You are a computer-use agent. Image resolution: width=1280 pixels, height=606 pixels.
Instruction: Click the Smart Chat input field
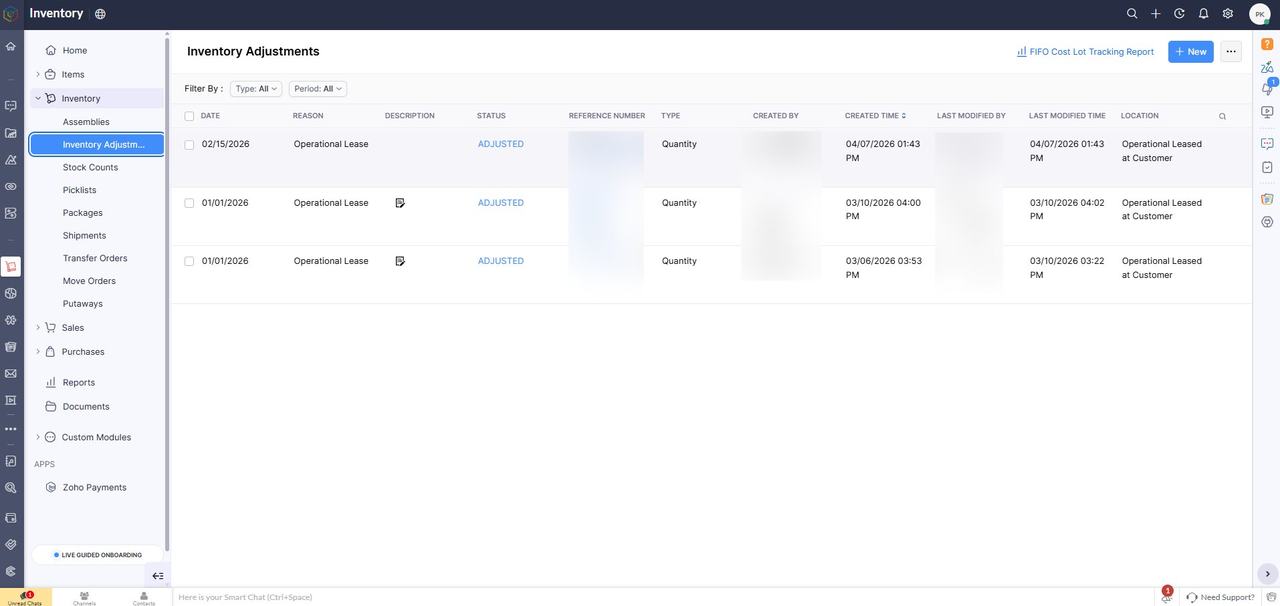pyautogui.click(x=660, y=597)
